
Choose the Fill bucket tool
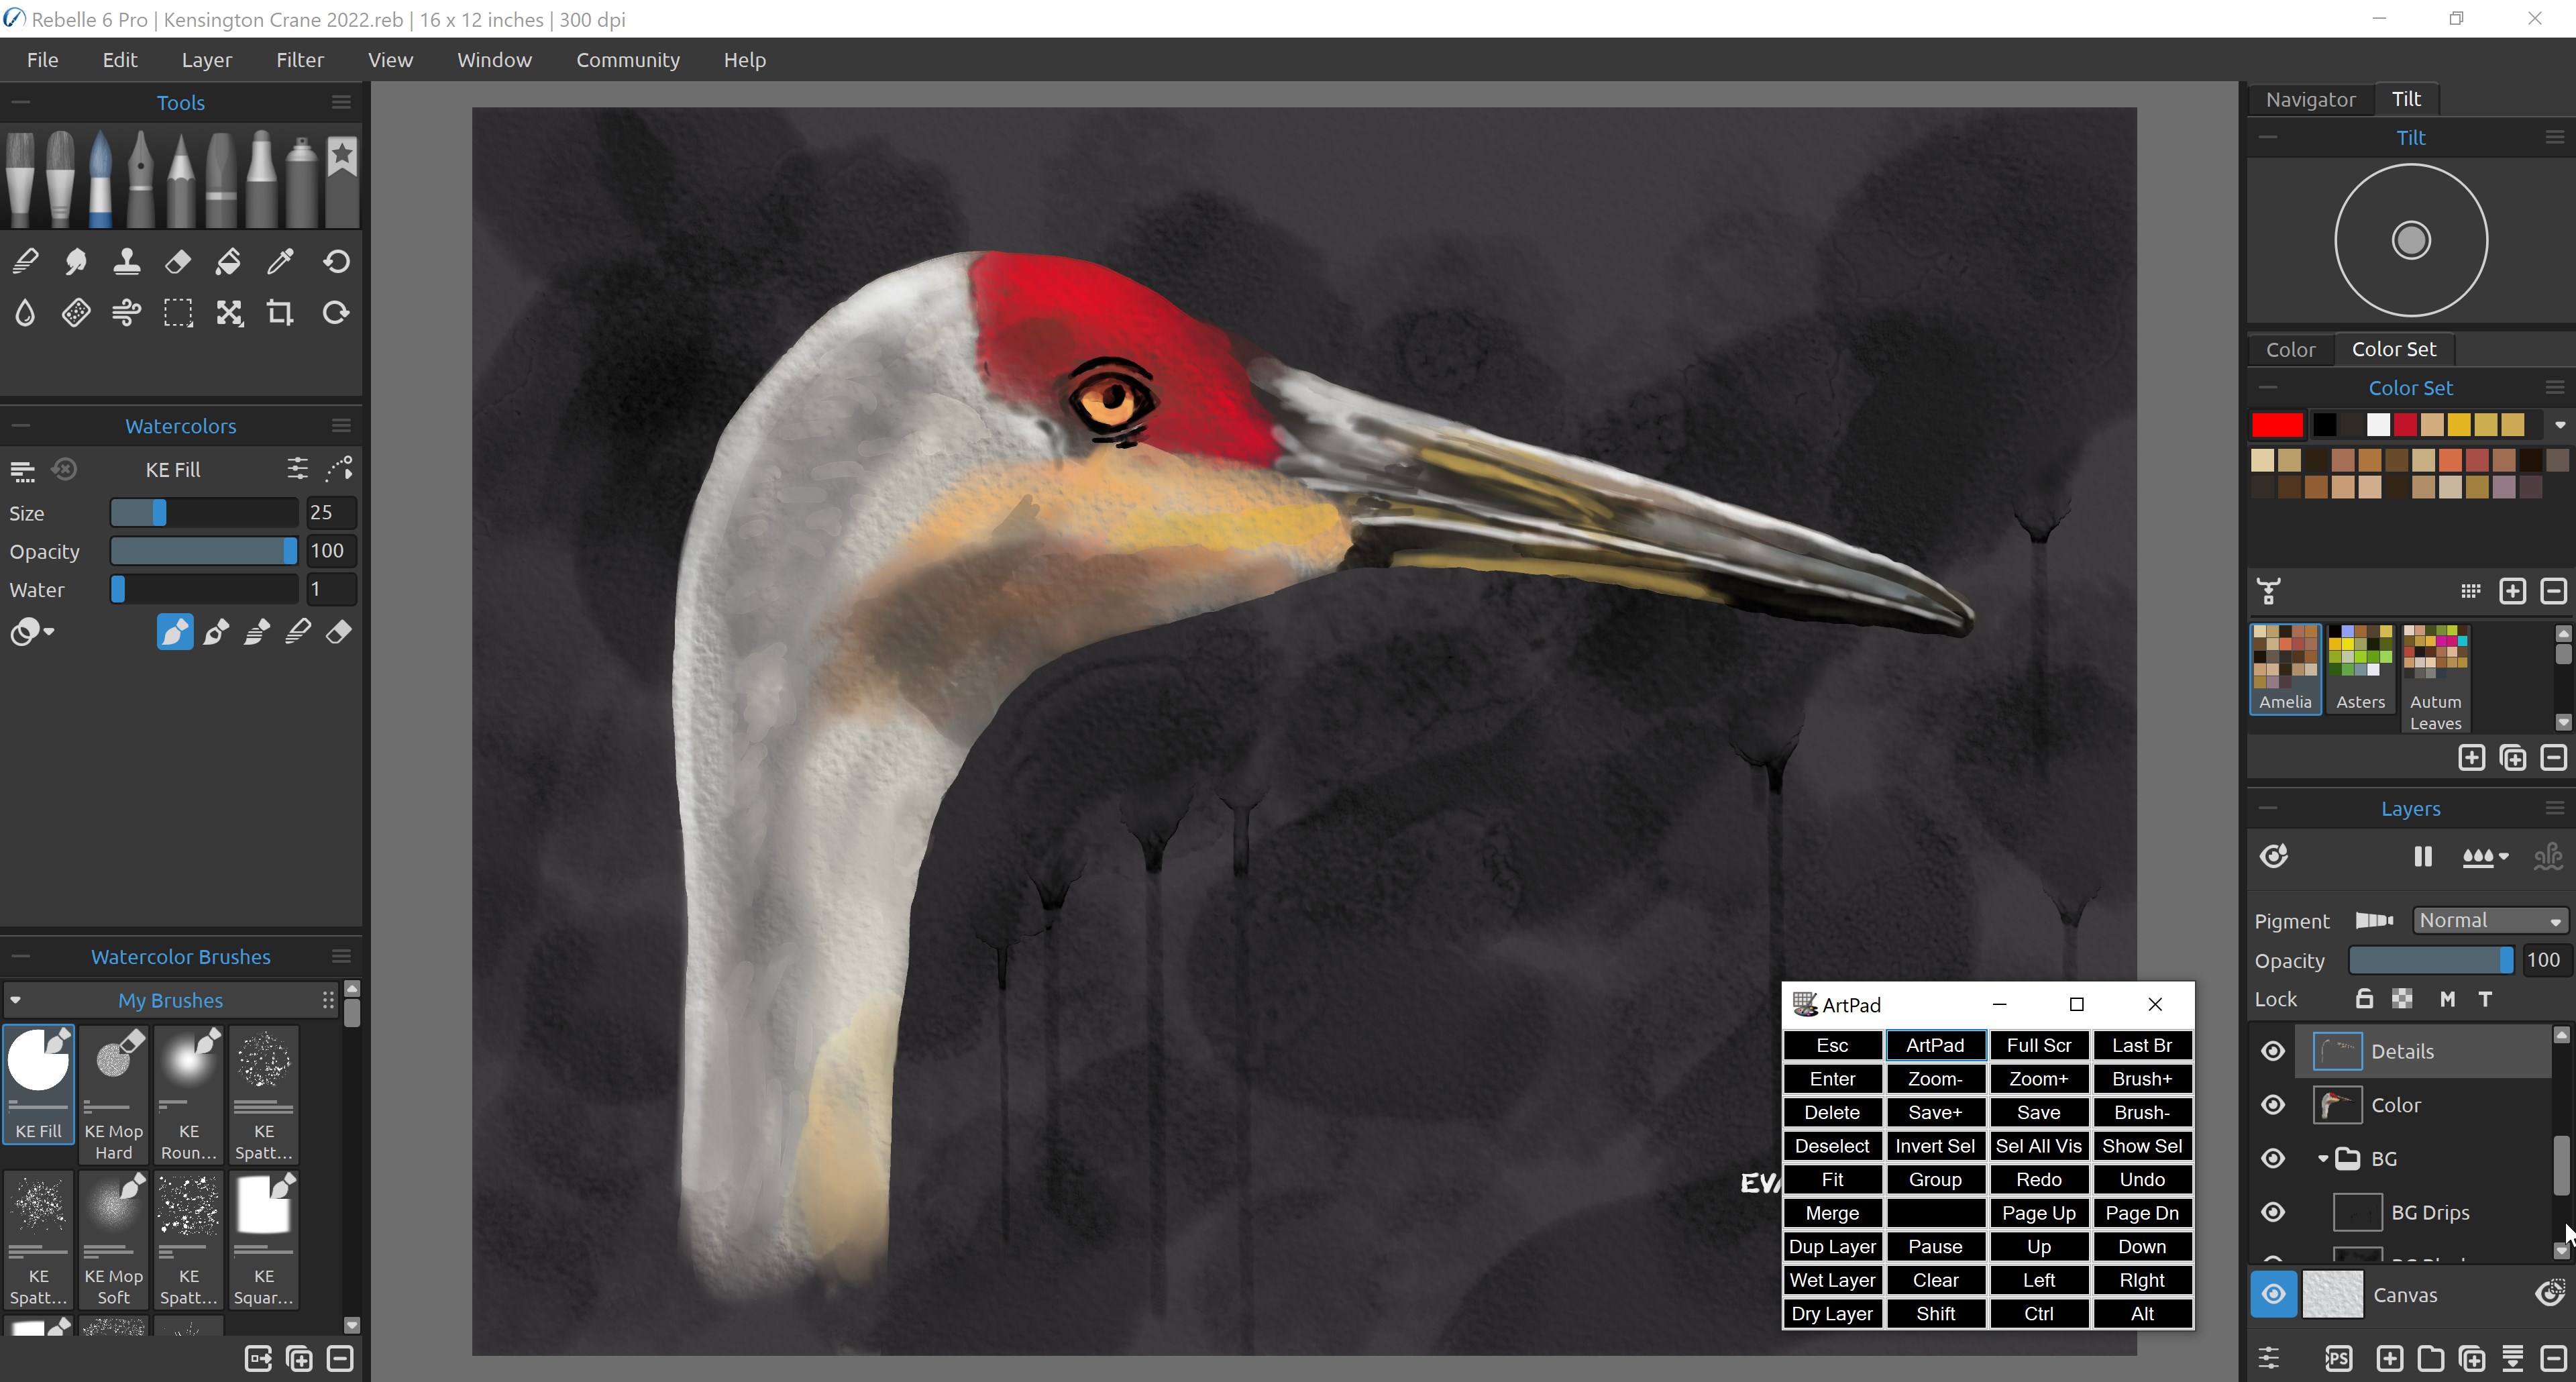228,262
